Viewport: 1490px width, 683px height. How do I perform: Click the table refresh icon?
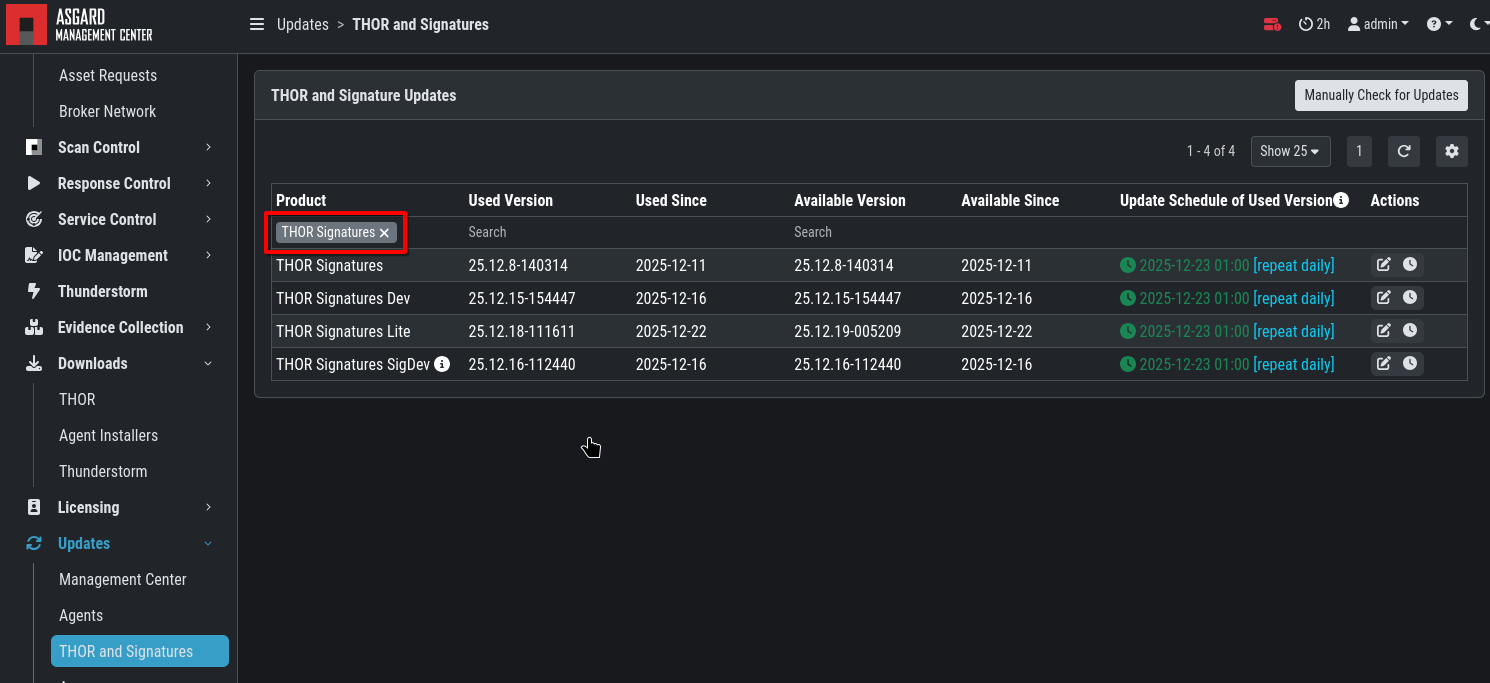[x=1404, y=151]
